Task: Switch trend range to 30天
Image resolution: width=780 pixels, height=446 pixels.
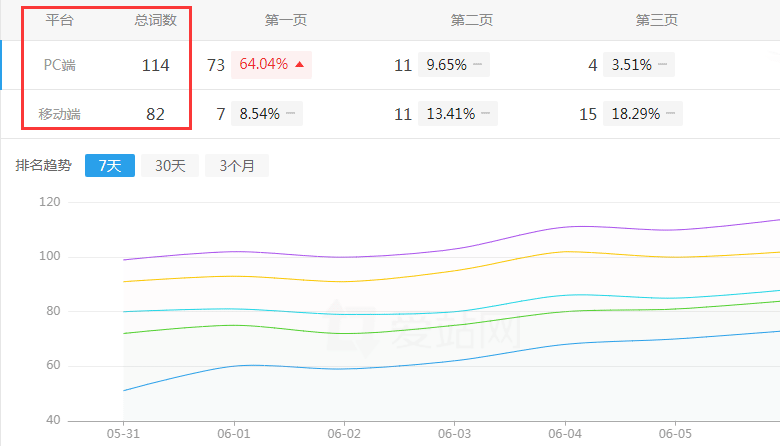Action: coord(170,166)
